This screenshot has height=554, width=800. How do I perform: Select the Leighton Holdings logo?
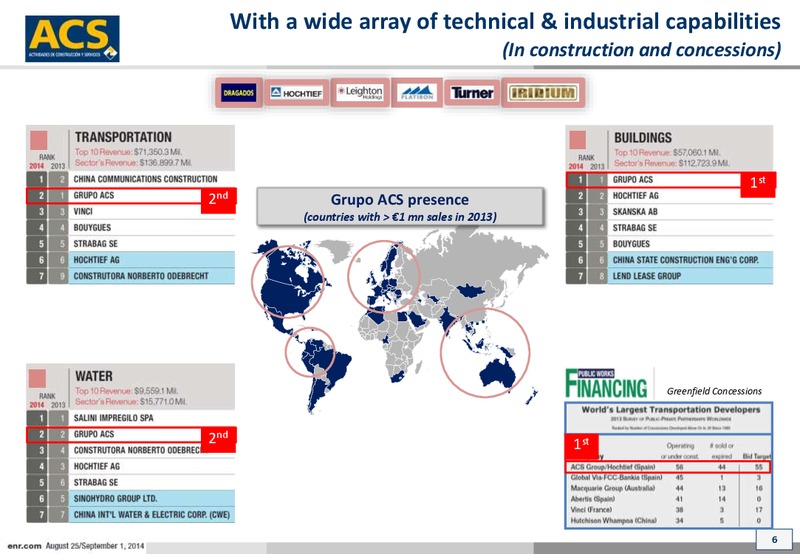(360, 93)
